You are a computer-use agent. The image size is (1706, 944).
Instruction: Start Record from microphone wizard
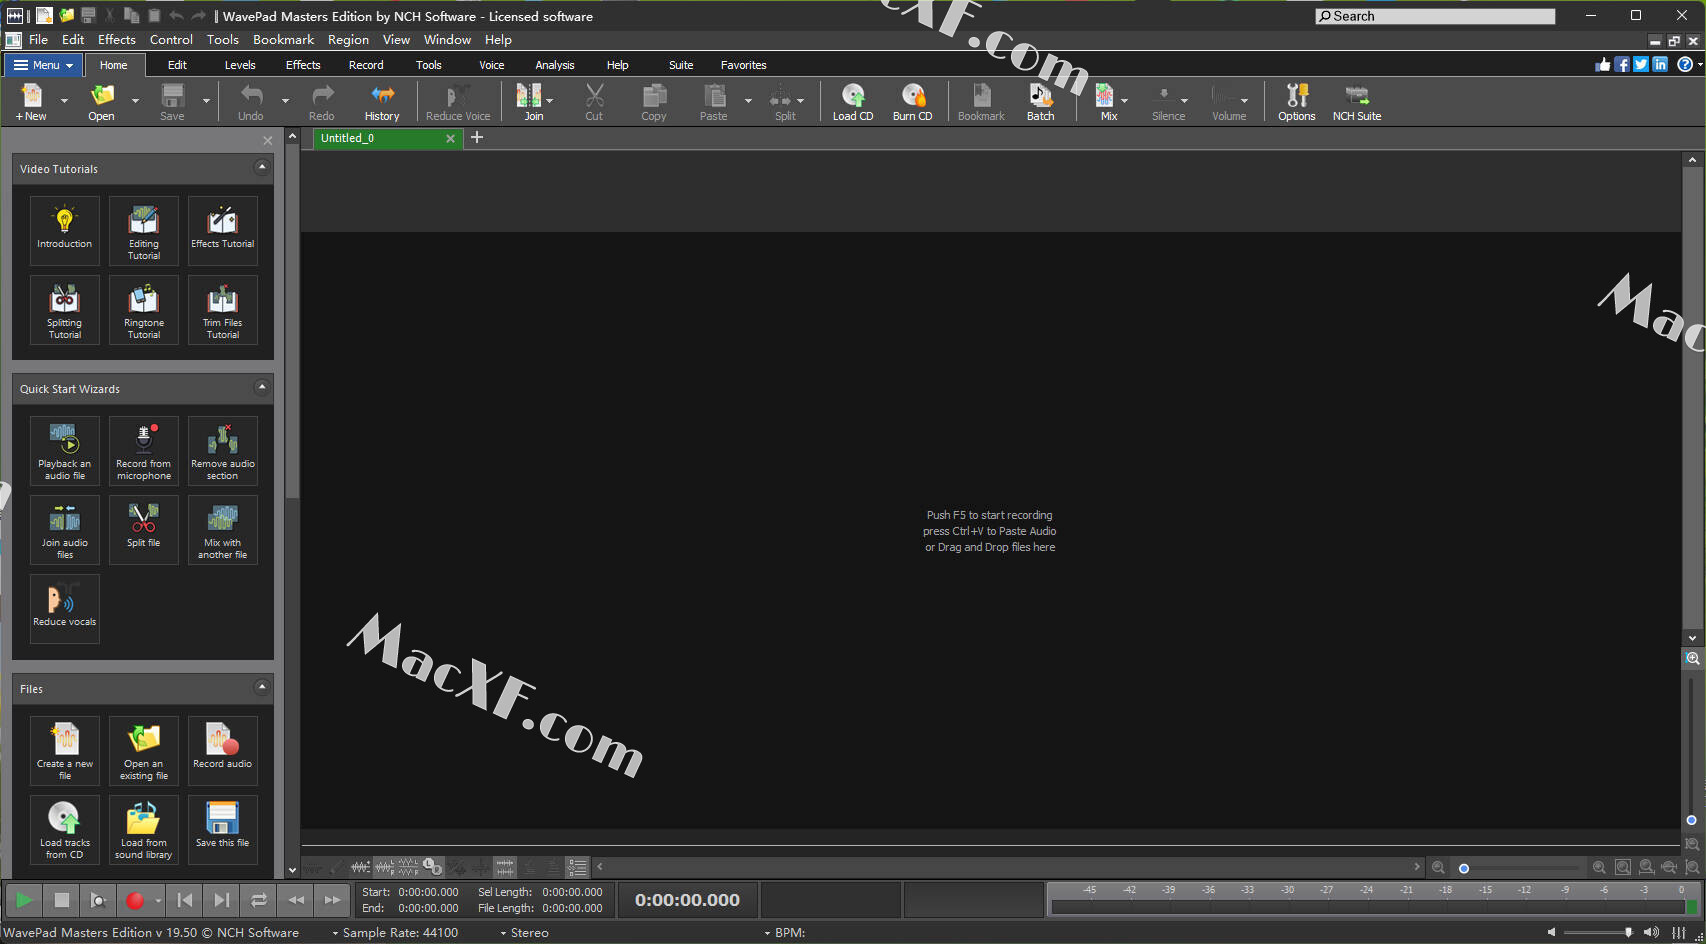144,450
